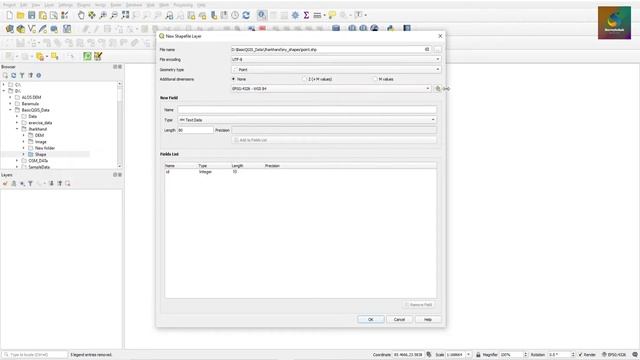Screen dimensions: 640x360
Task: Open EPSG:4326 - WGS 84 CRS dropdown
Action: (x=331, y=89)
